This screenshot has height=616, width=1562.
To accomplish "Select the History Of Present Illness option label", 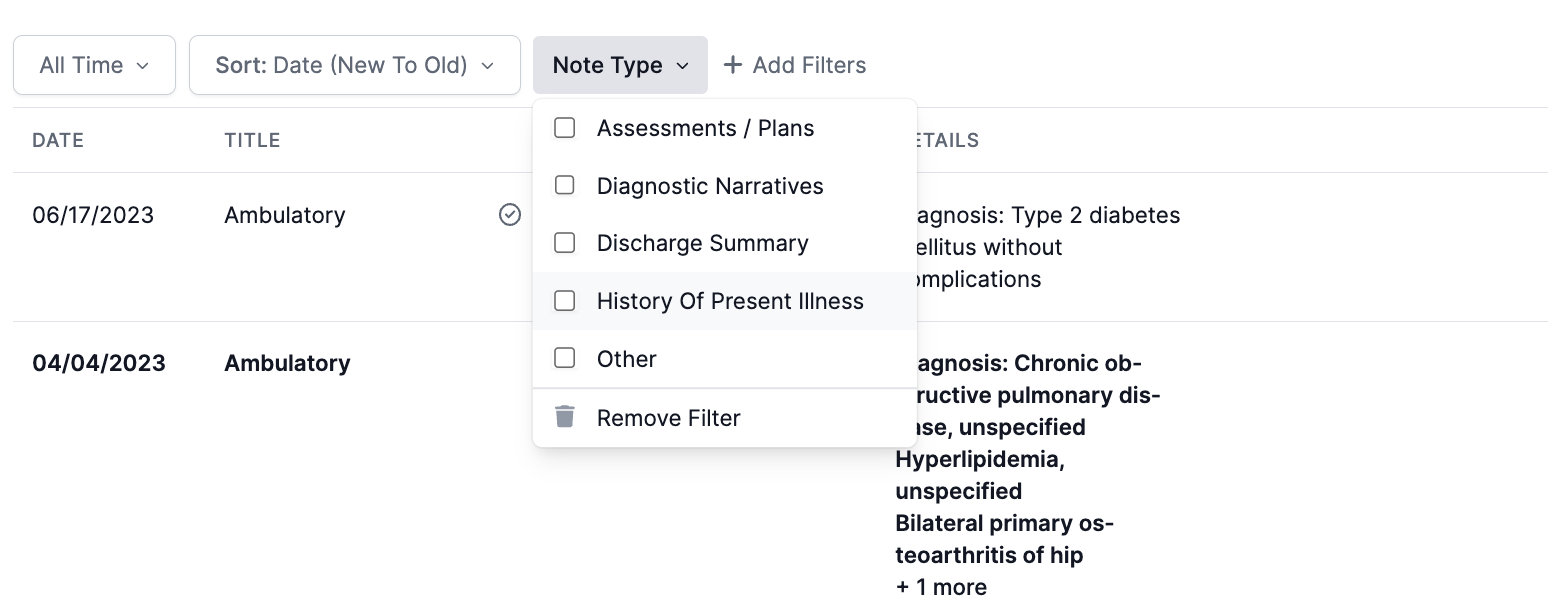I will [730, 301].
